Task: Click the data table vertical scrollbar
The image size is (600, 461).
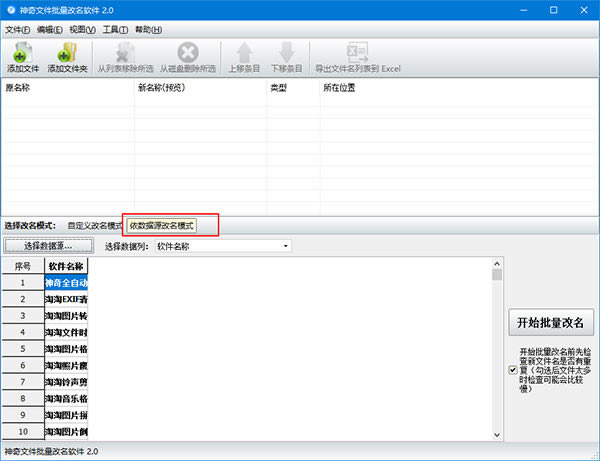Action: [497, 350]
